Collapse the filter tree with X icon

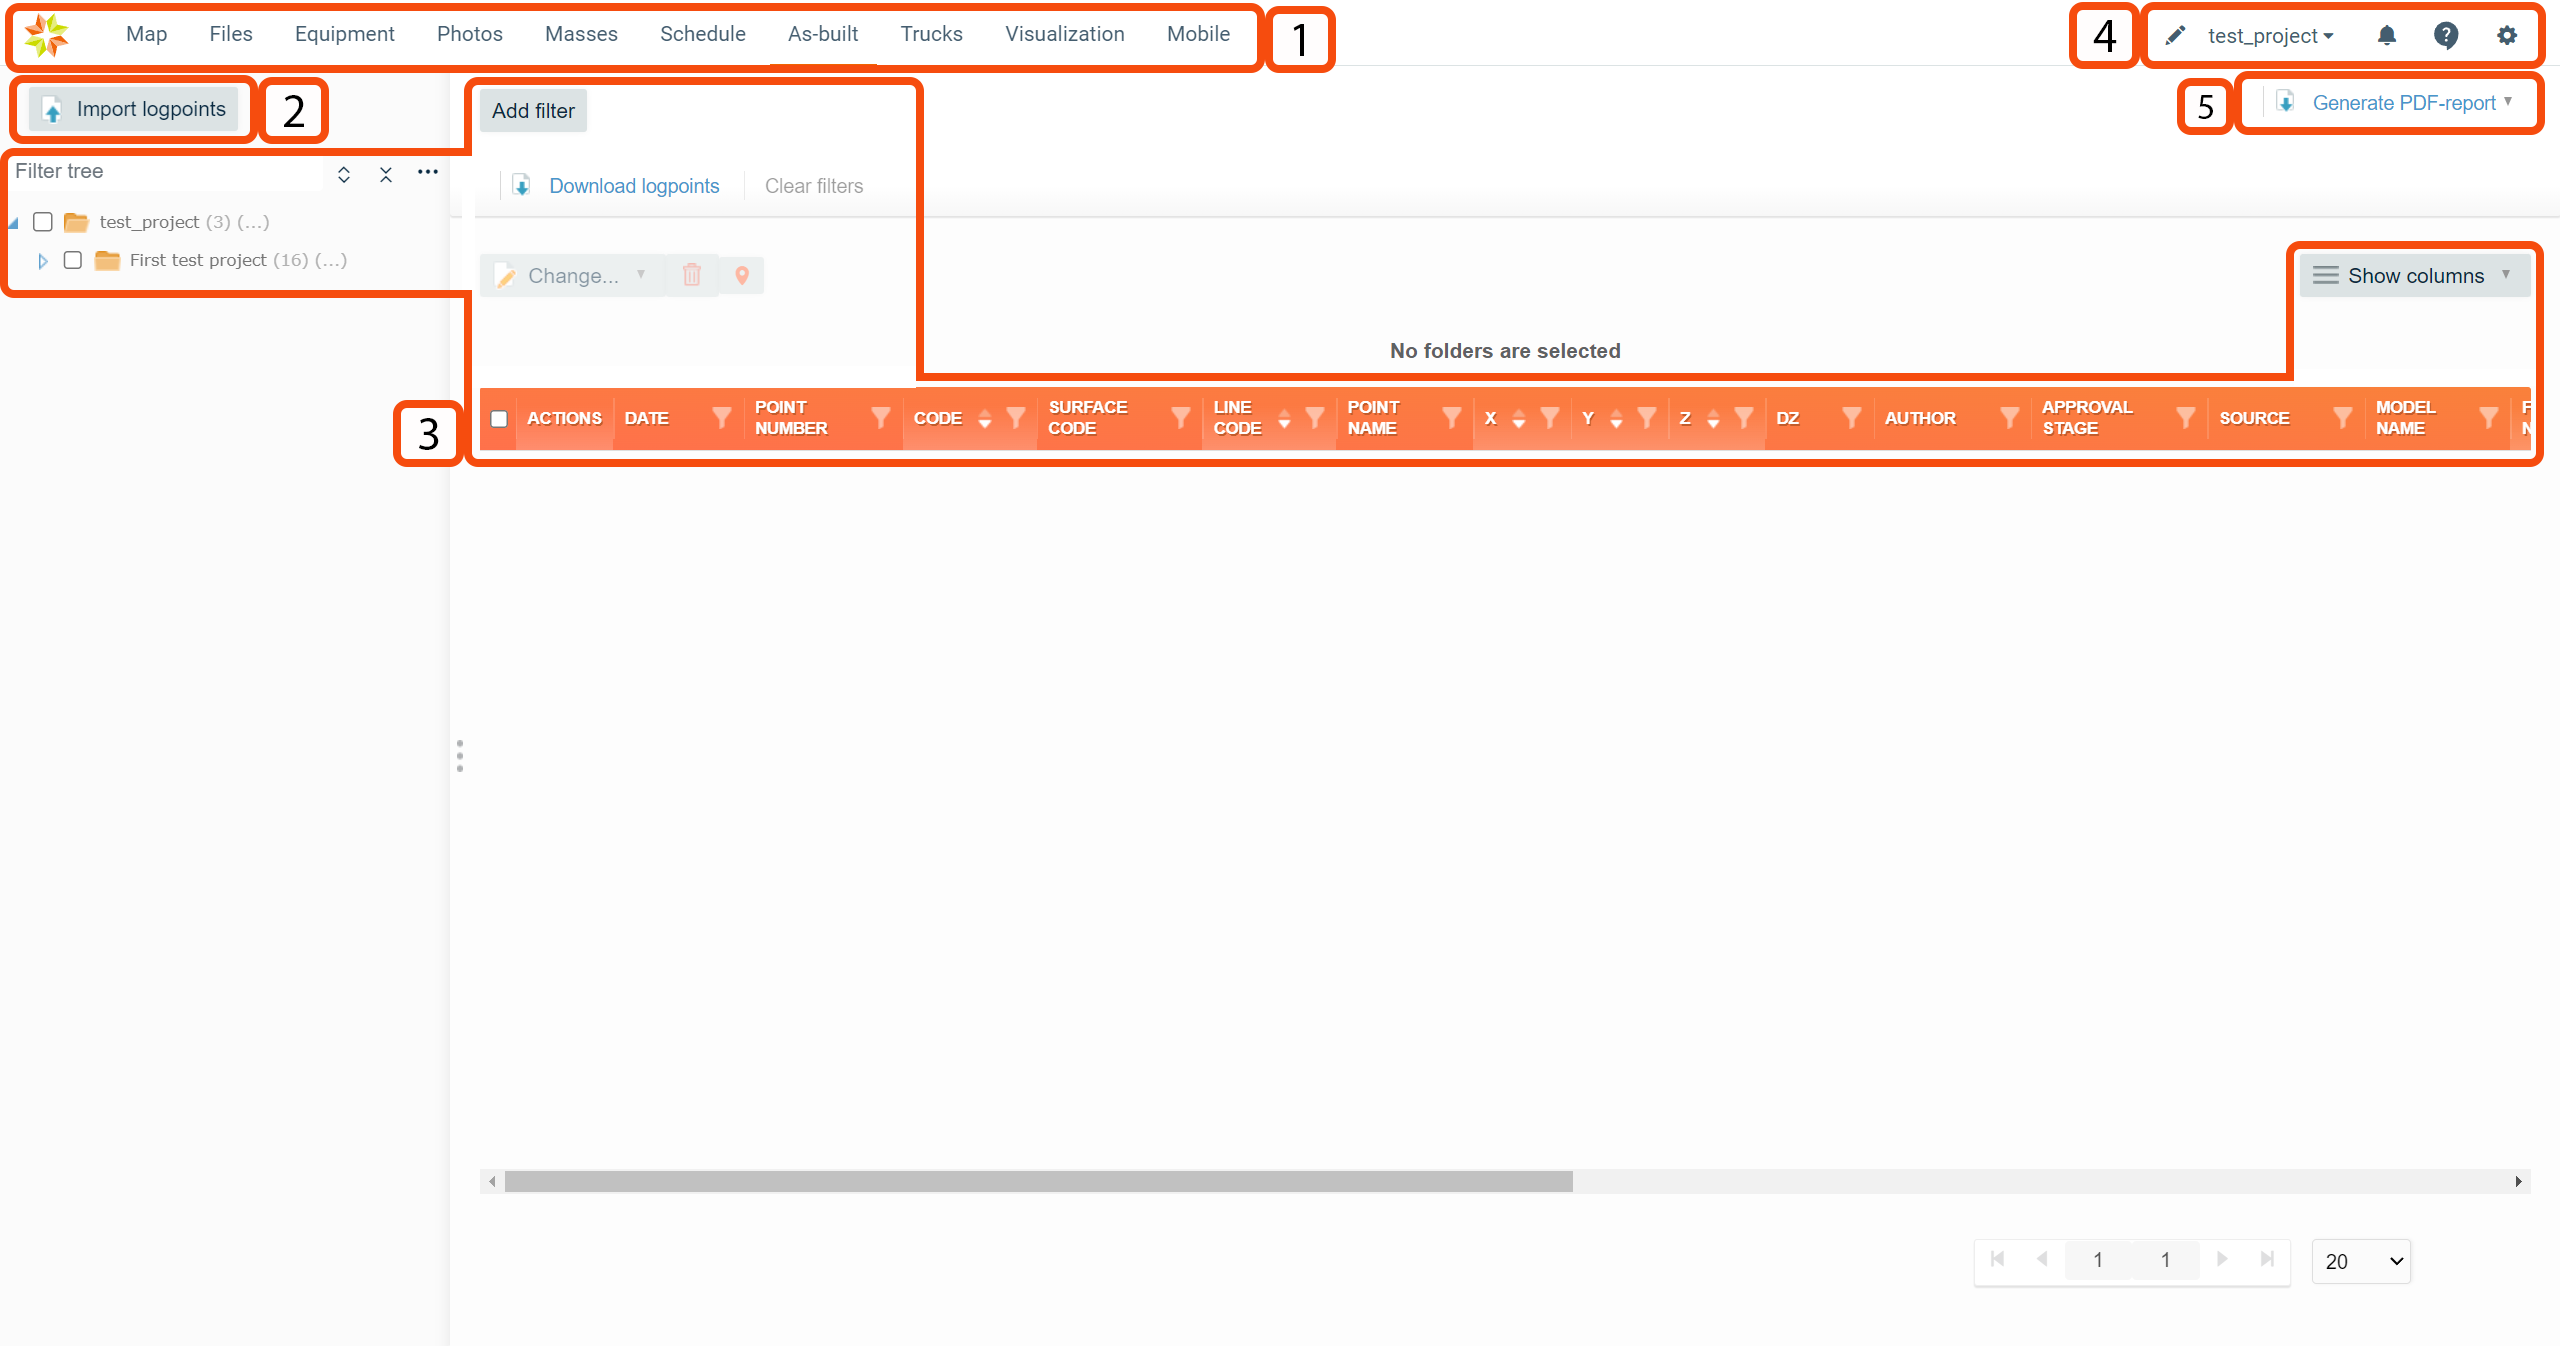pyautogui.click(x=386, y=174)
